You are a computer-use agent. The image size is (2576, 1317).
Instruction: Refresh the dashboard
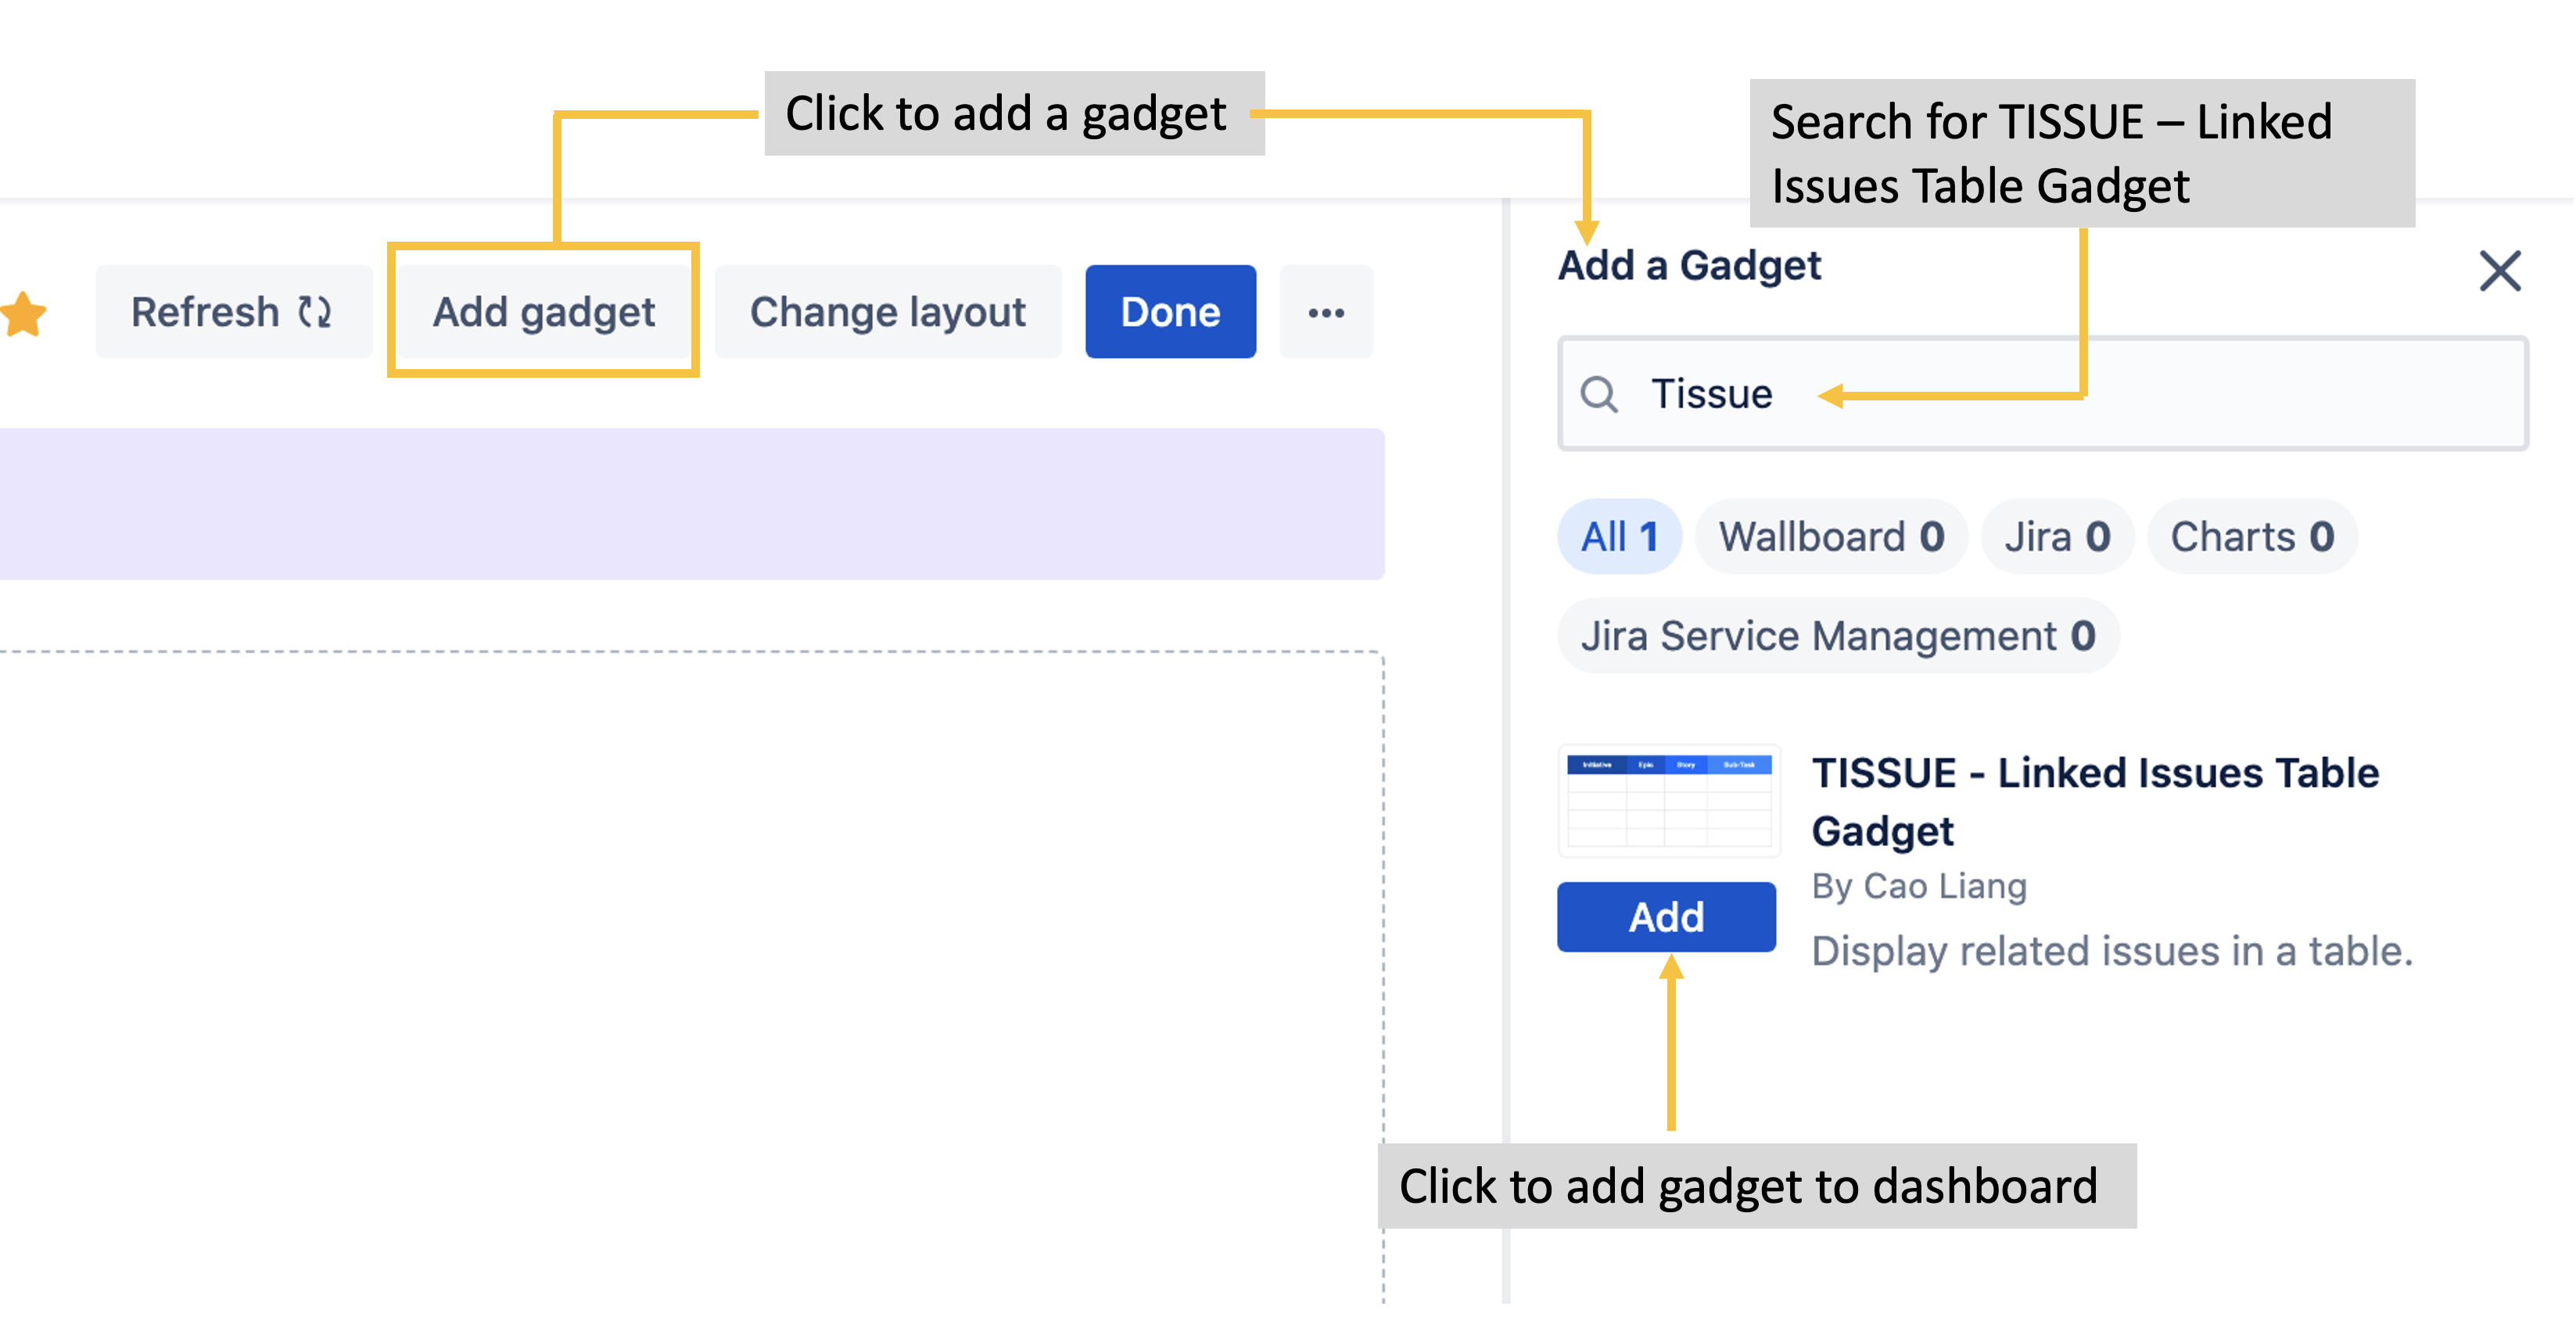233,312
